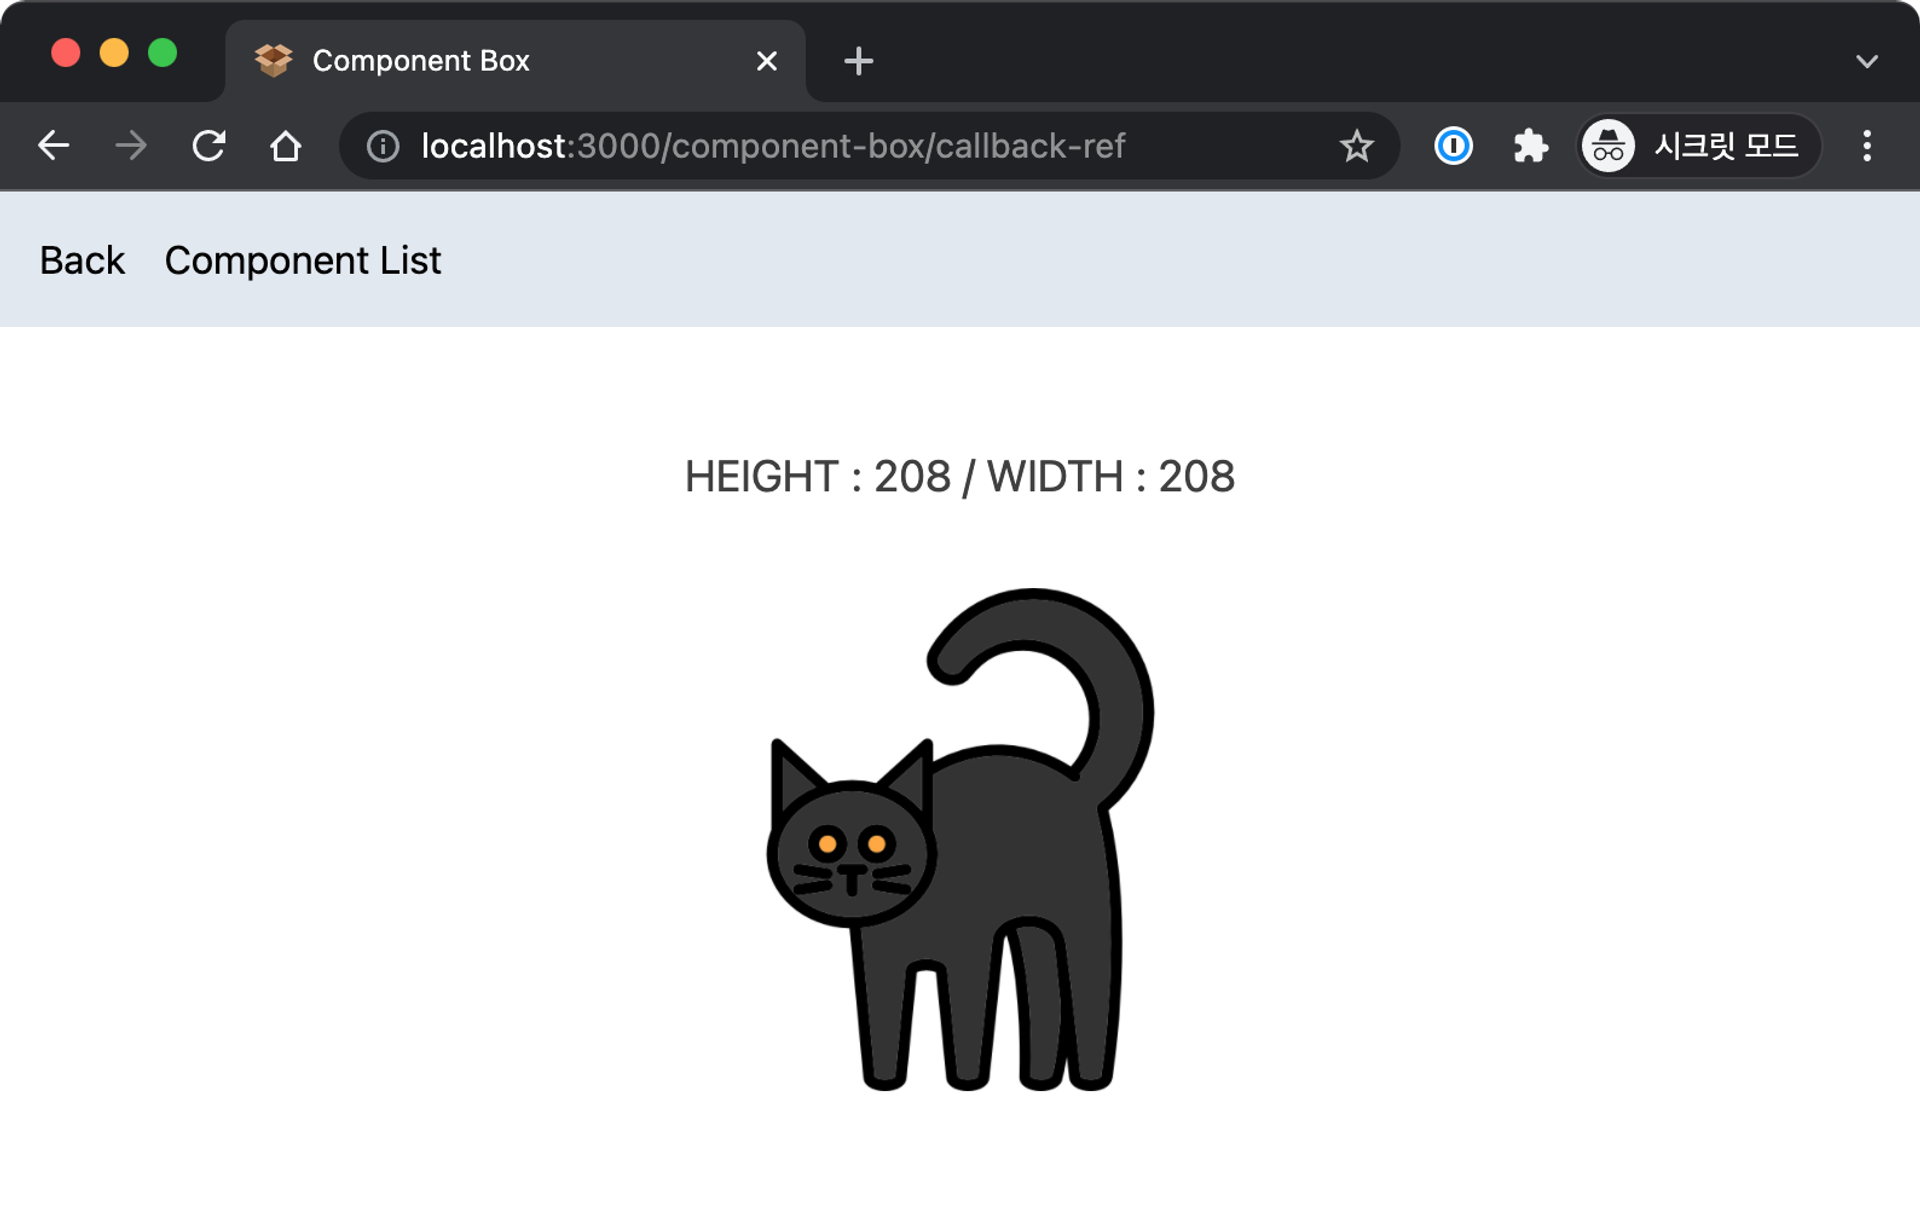Expand the tab search chevron
The image size is (1920, 1207).
pos(1866,61)
